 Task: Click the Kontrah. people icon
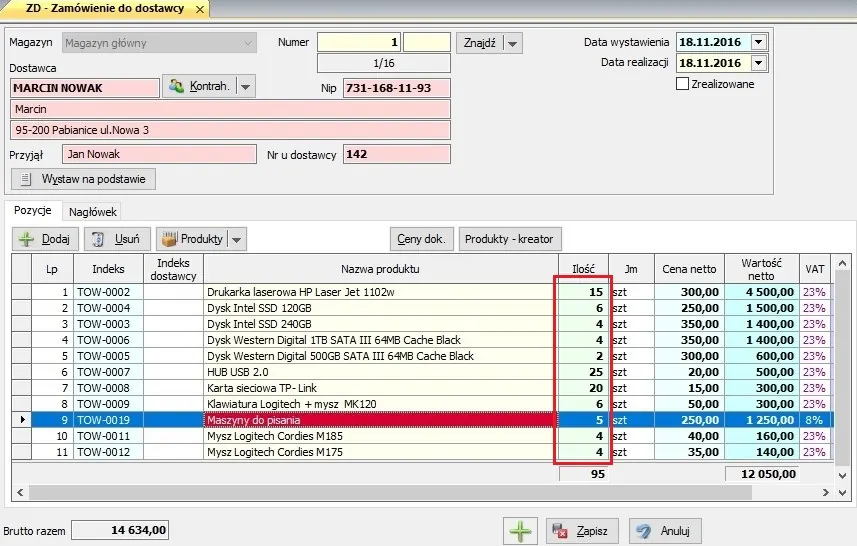[176, 86]
